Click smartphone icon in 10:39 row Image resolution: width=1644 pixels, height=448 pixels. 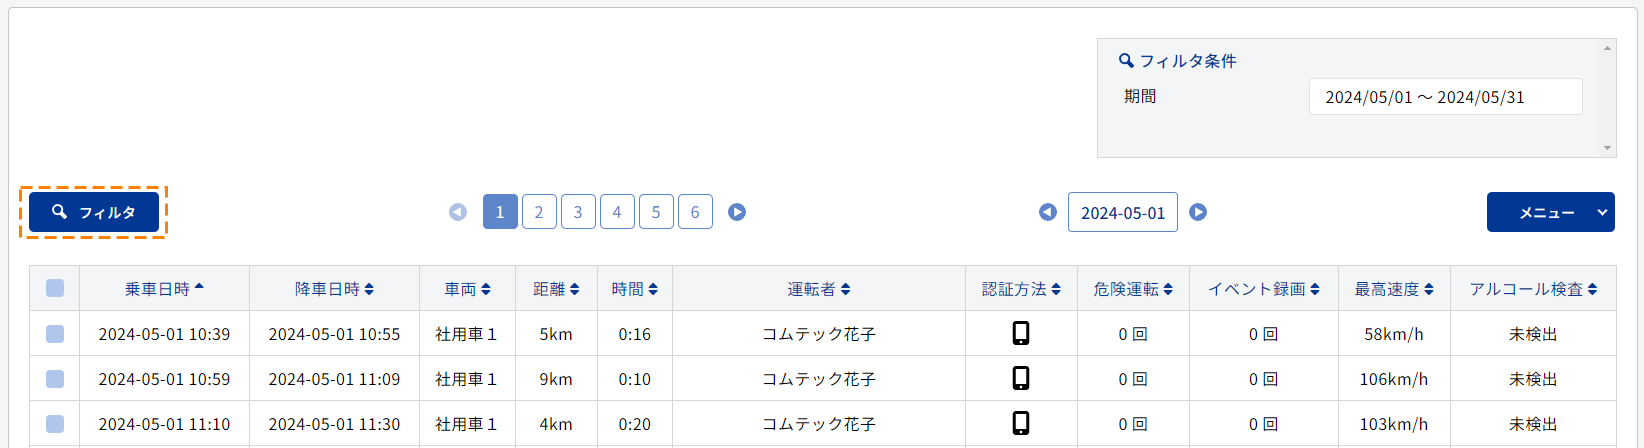[x=1021, y=333]
